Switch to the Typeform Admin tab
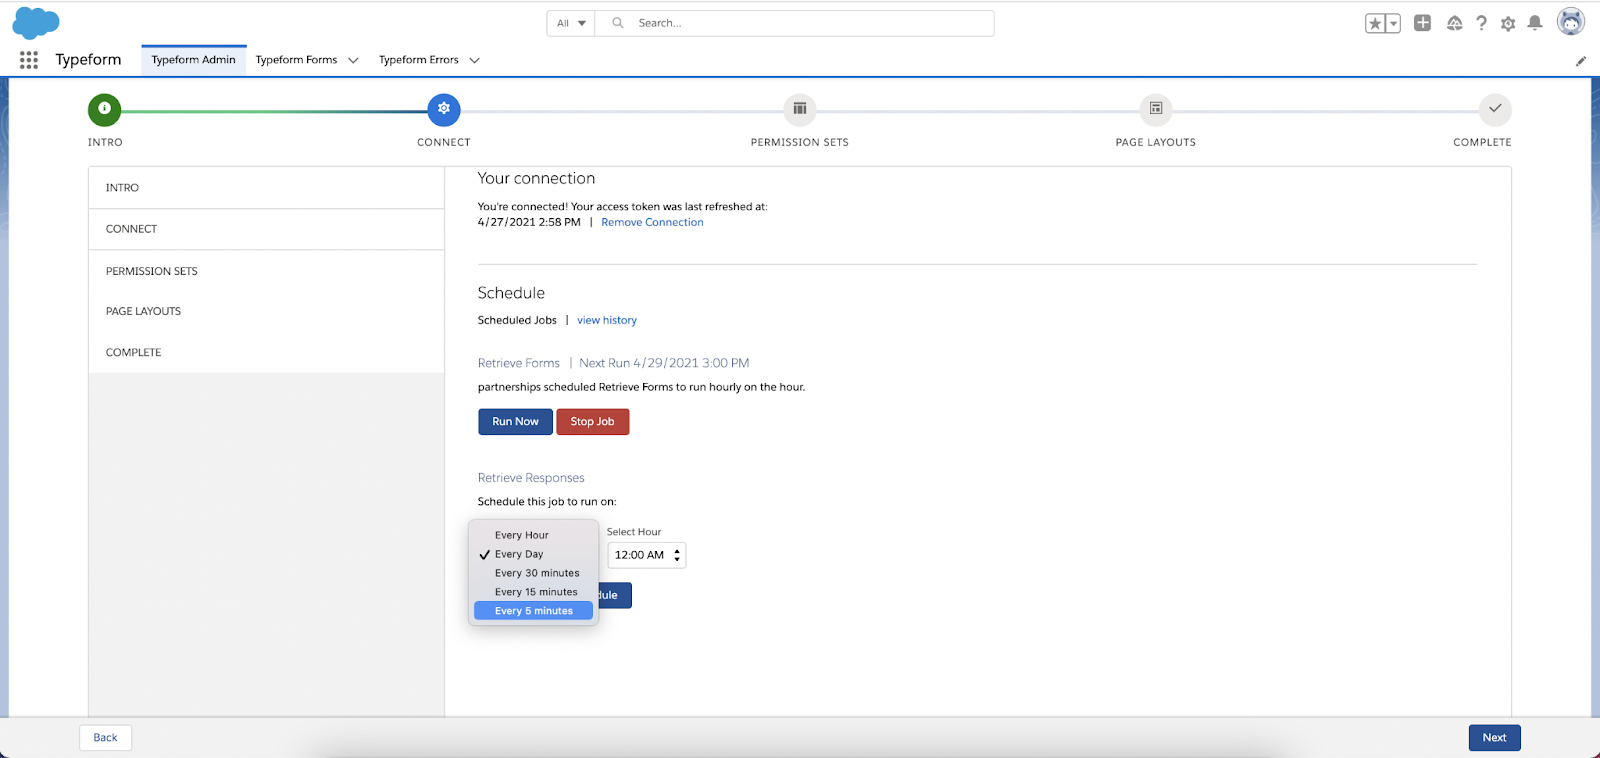The width and height of the screenshot is (1600, 758). pyautogui.click(x=194, y=60)
